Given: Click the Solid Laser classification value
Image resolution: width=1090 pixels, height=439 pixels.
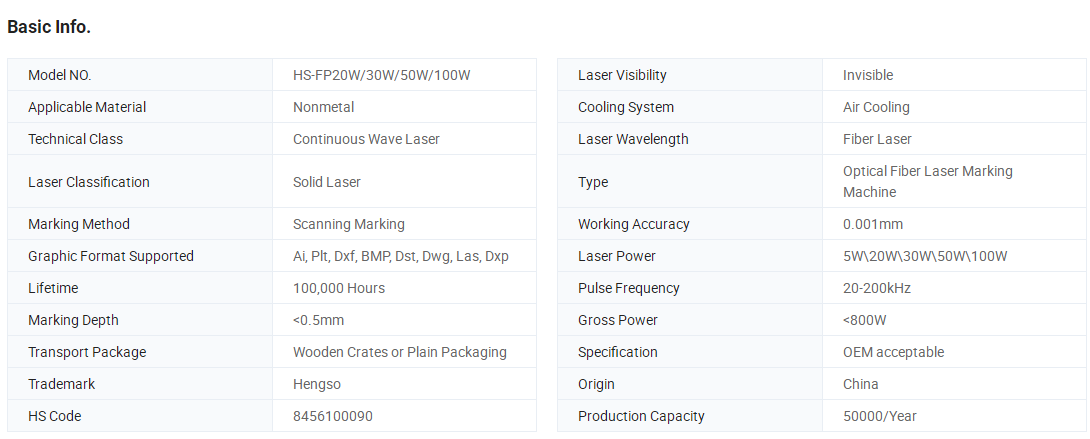Looking at the screenshot, I should pyautogui.click(x=327, y=182).
